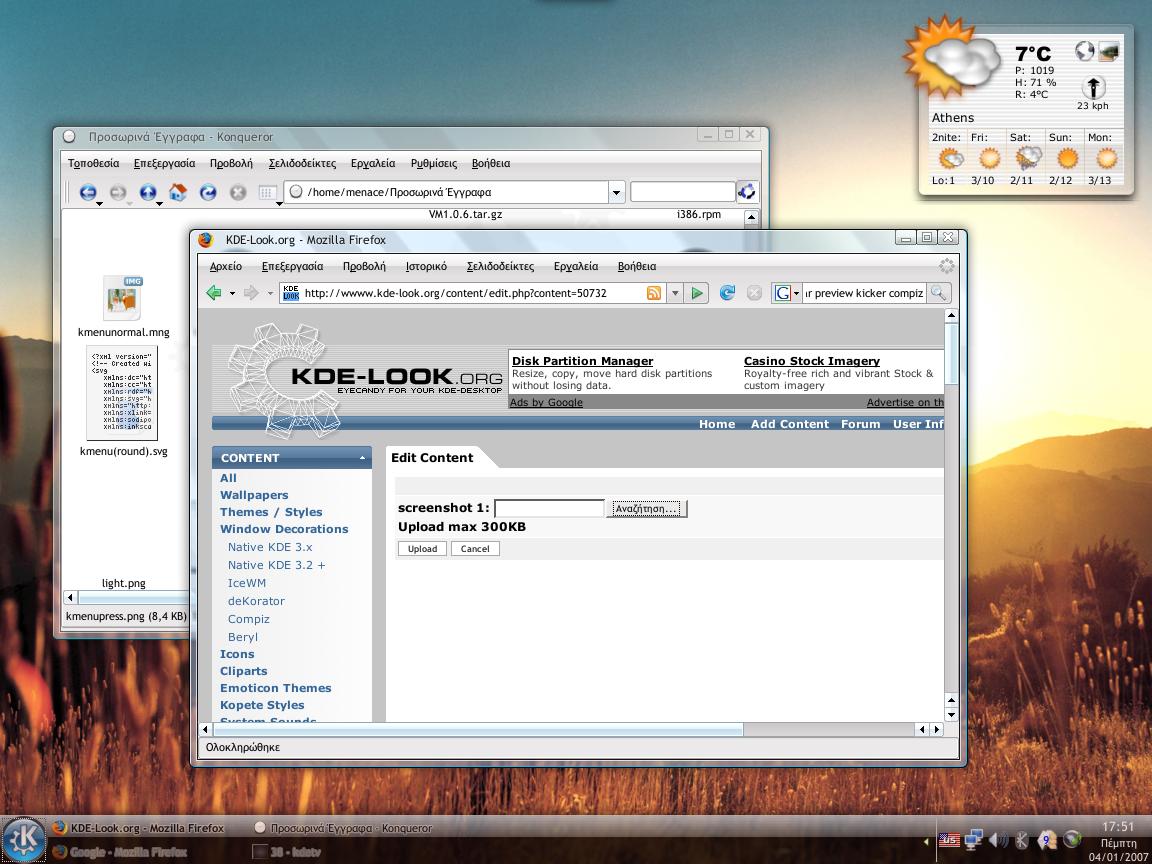Click the green Go button in Firefox
Viewport: 1152px width, 864px height.
click(696, 293)
